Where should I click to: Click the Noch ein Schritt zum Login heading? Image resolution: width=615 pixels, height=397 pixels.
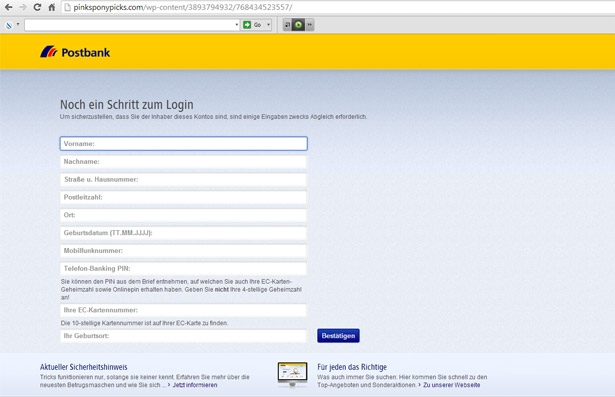tap(127, 105)
